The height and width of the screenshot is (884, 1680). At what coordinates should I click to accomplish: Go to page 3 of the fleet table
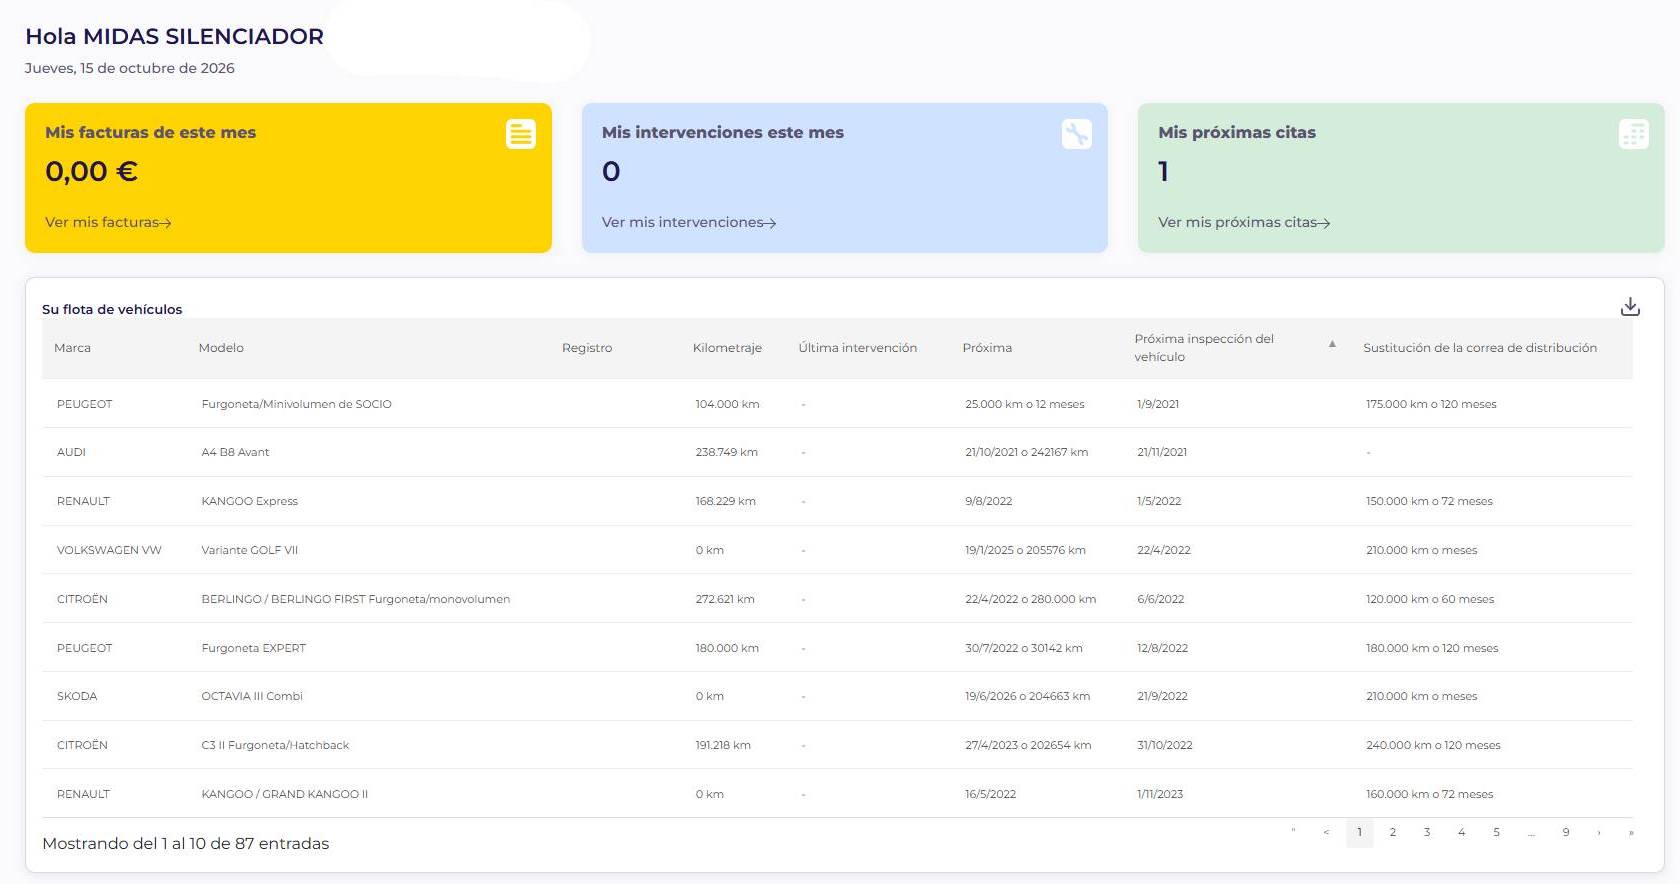click(1427, 832)
